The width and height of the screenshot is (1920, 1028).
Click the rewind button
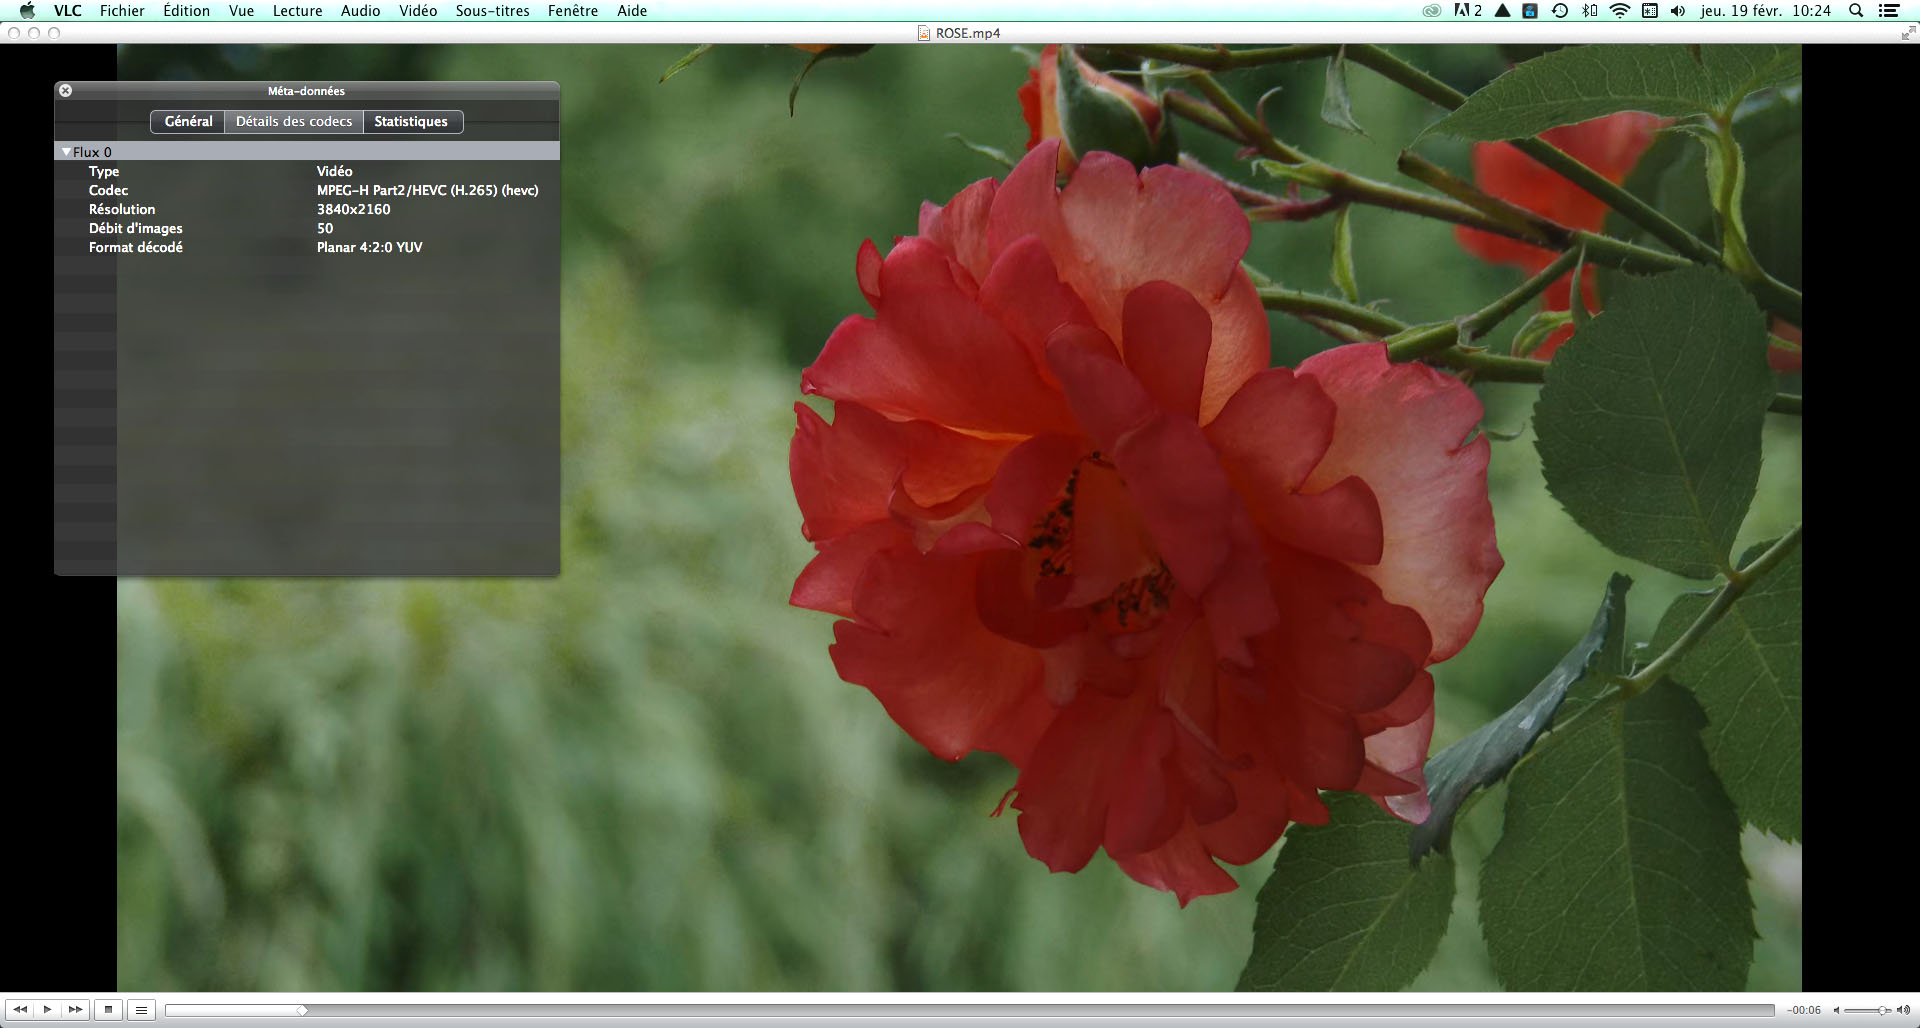coord(20,1010)
